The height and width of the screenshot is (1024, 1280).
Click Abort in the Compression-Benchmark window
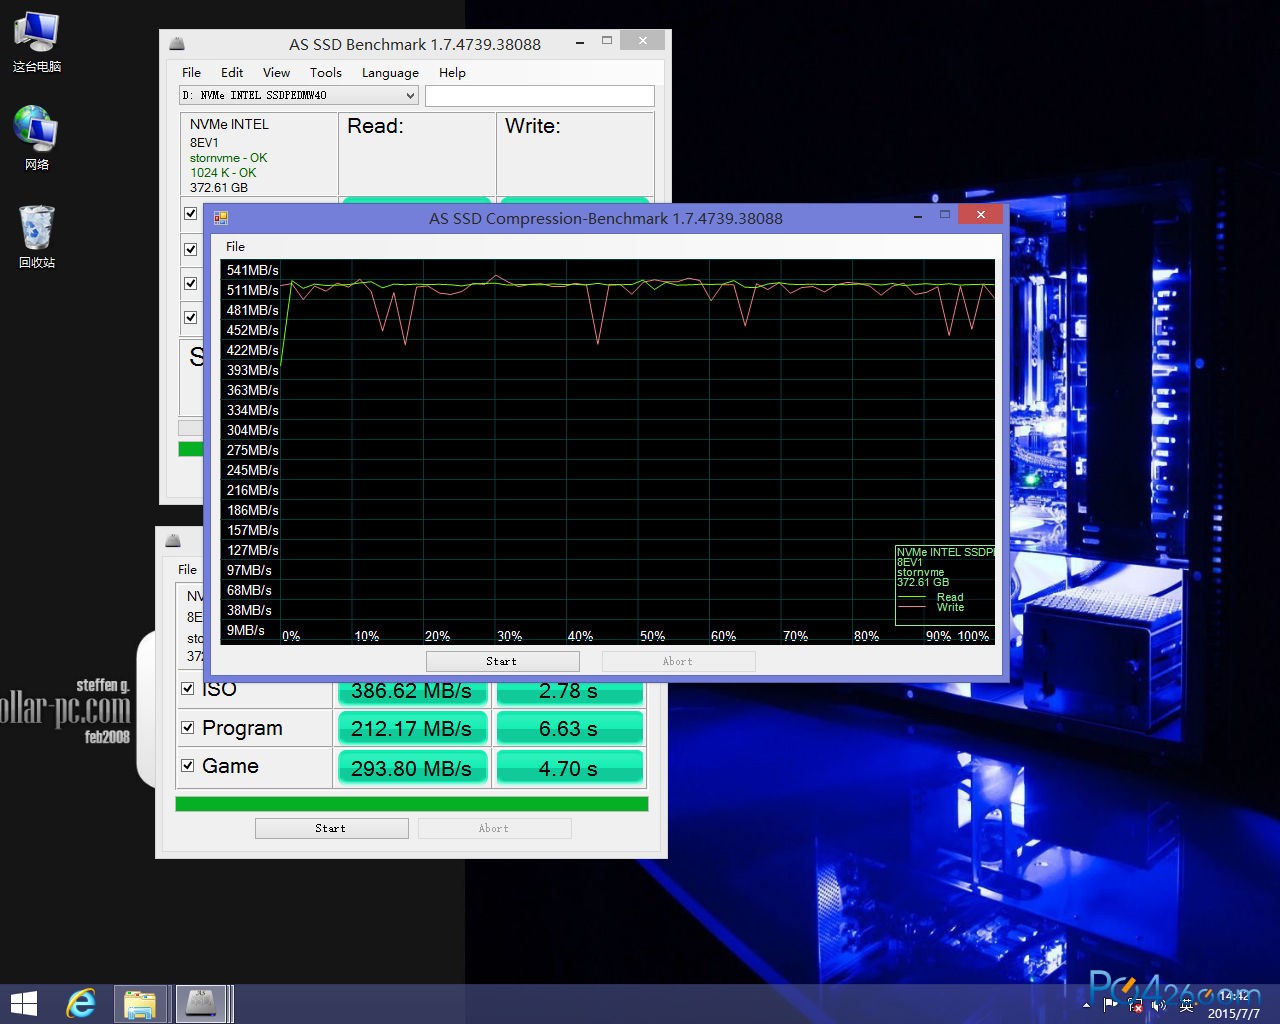pyautogui.click(x=678, y=661)
